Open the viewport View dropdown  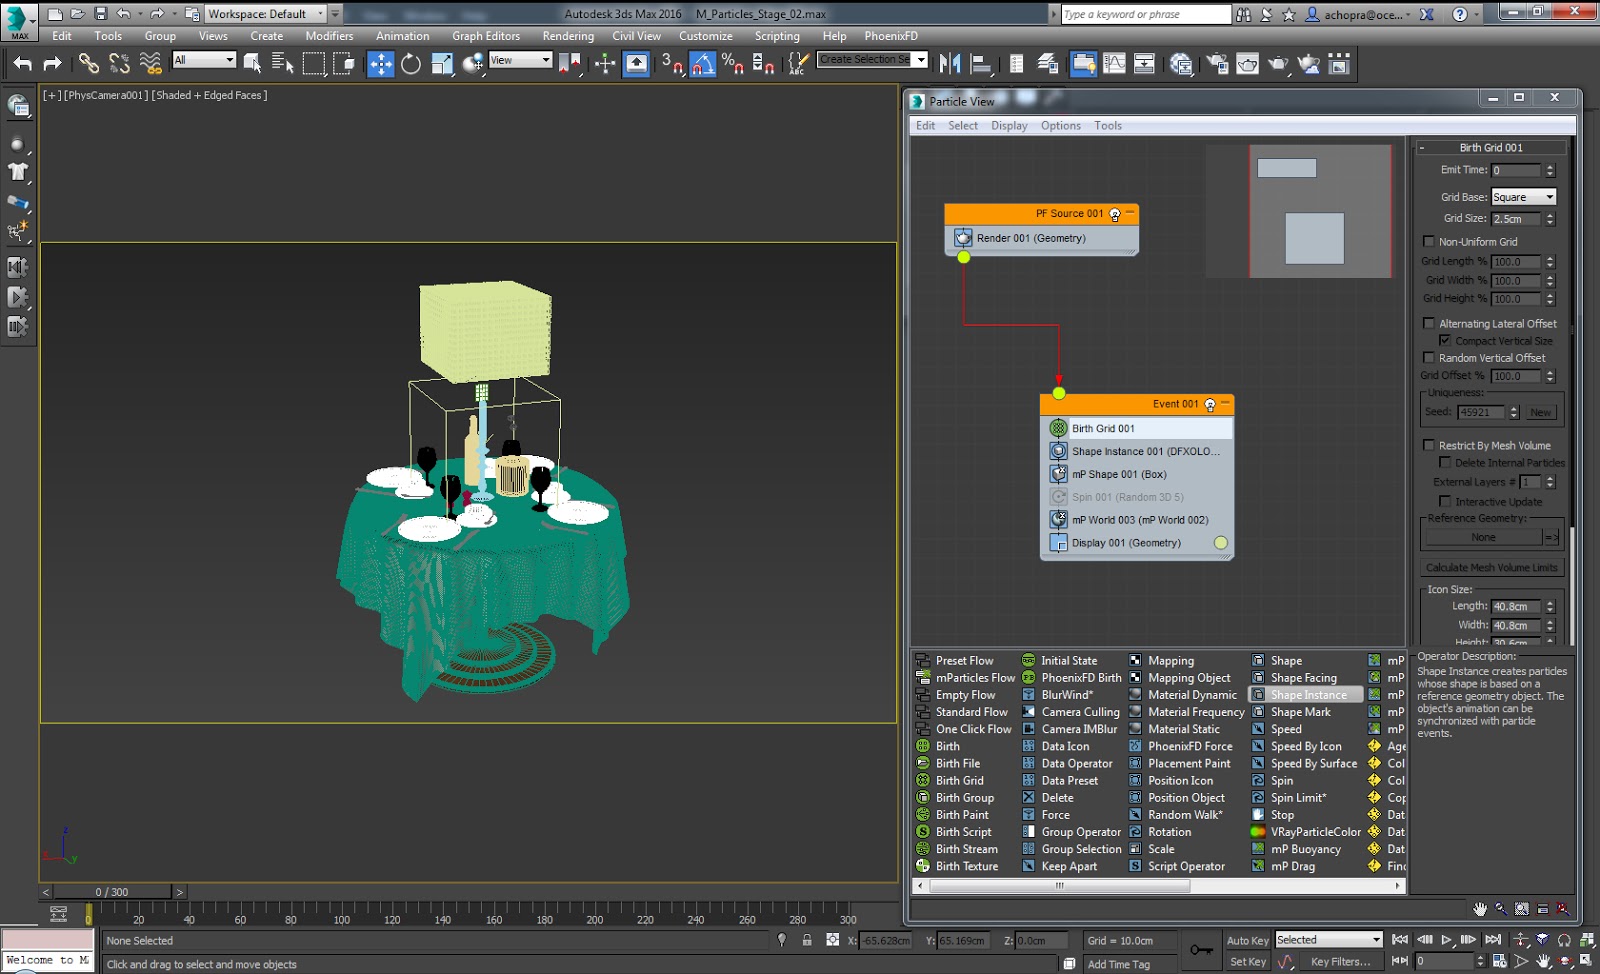tap(548, 59)
